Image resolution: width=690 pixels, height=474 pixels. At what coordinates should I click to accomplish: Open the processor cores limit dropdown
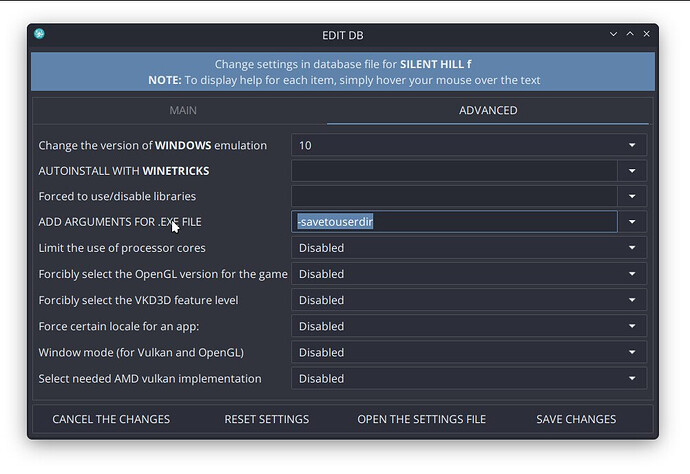(x=468, y=247)
